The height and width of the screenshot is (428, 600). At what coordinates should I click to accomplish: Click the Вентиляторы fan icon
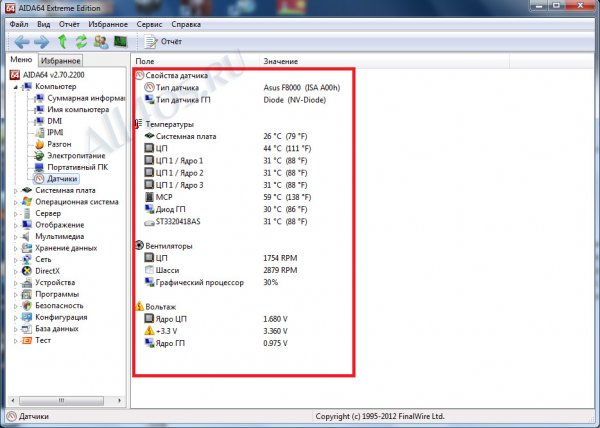139,245
